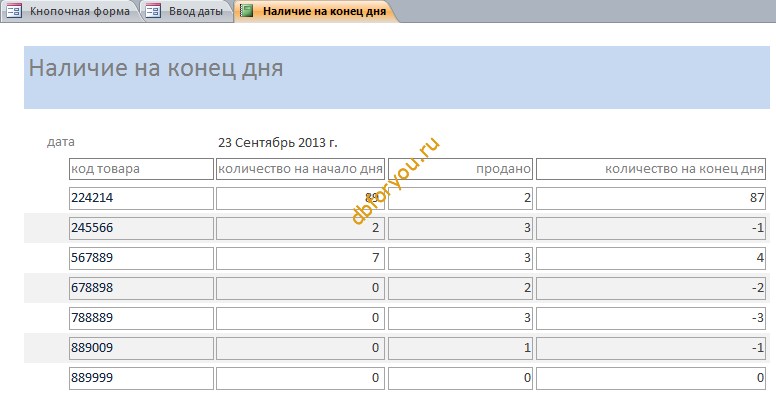Click end-of-day quantity -2 for 678898
The image size is (776, 395).
(651, 288)
